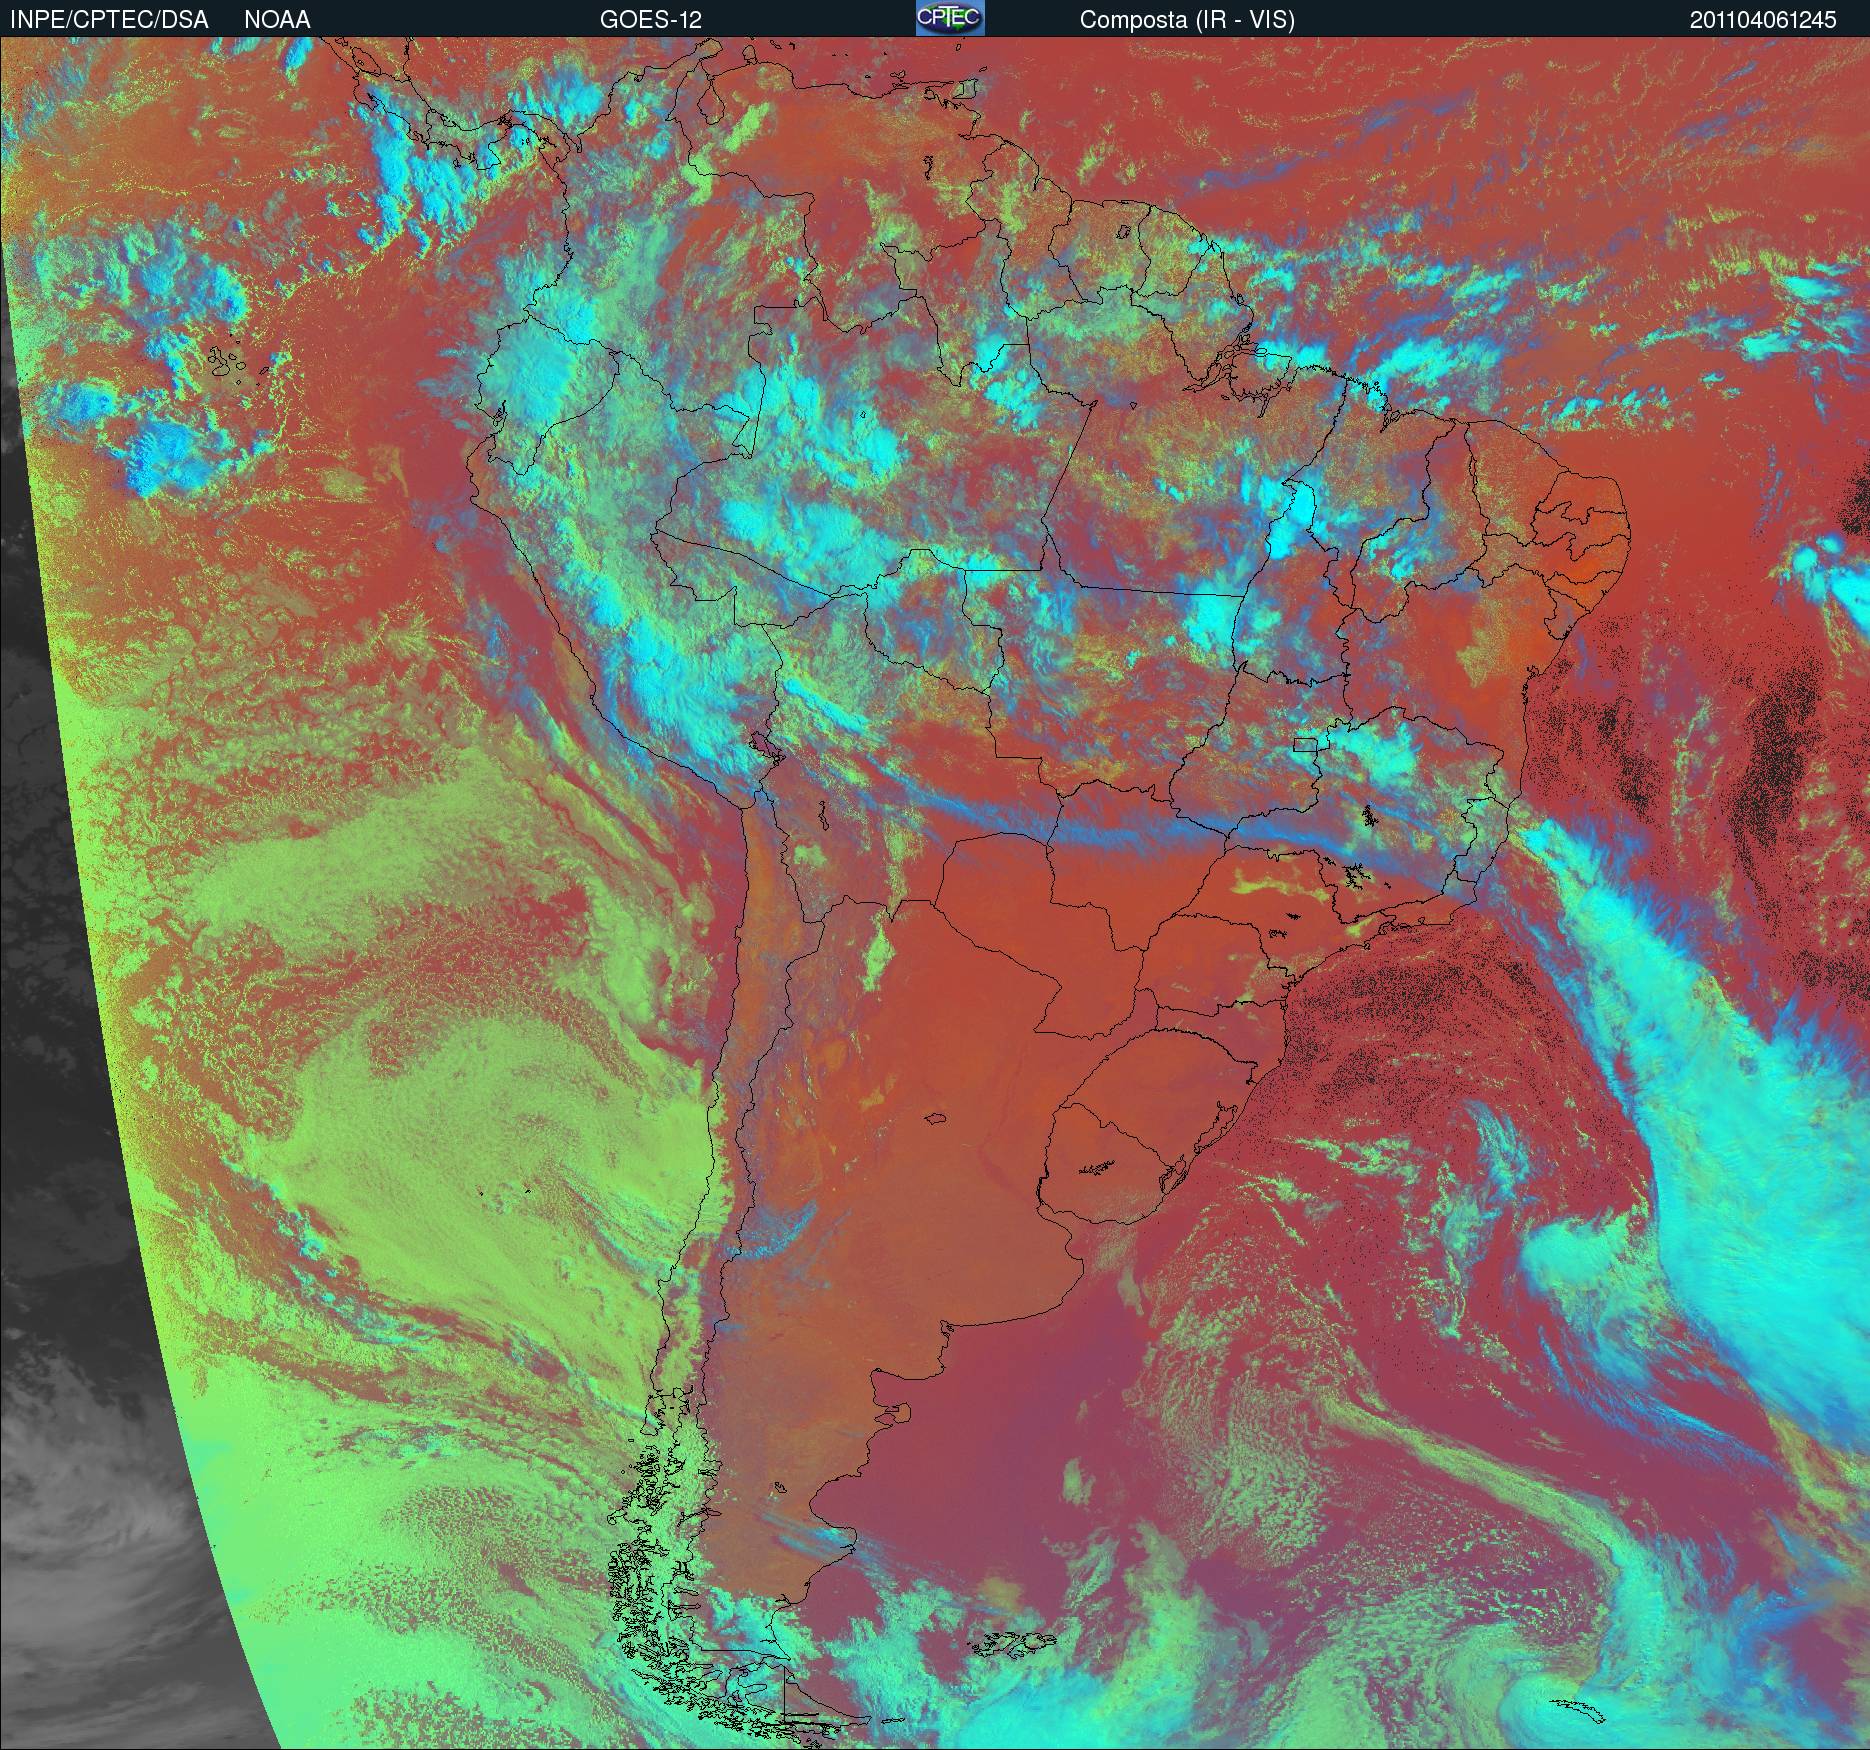The image size is (1870, 1750).
Task: Select the Composta (IR - VIS) label
Action: [x=1187, y=20]
